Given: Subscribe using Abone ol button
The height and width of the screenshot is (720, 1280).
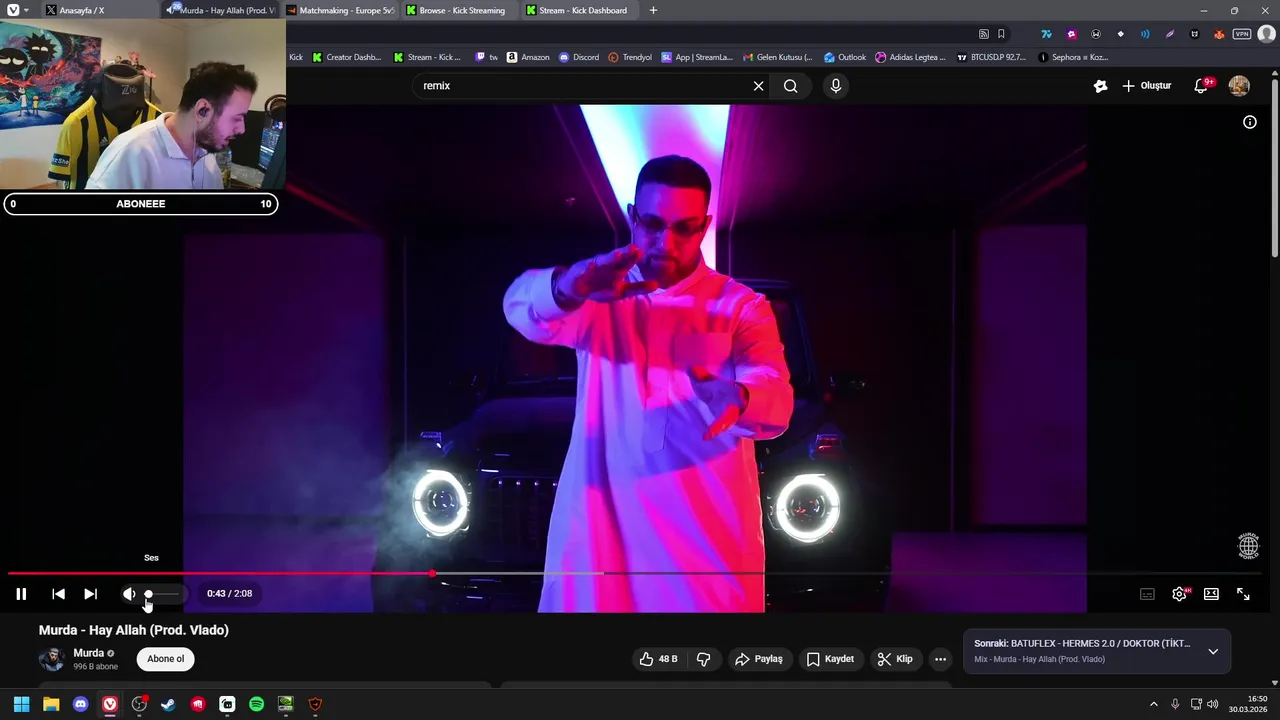Looking at the screenshot, I should pos(166,659).
